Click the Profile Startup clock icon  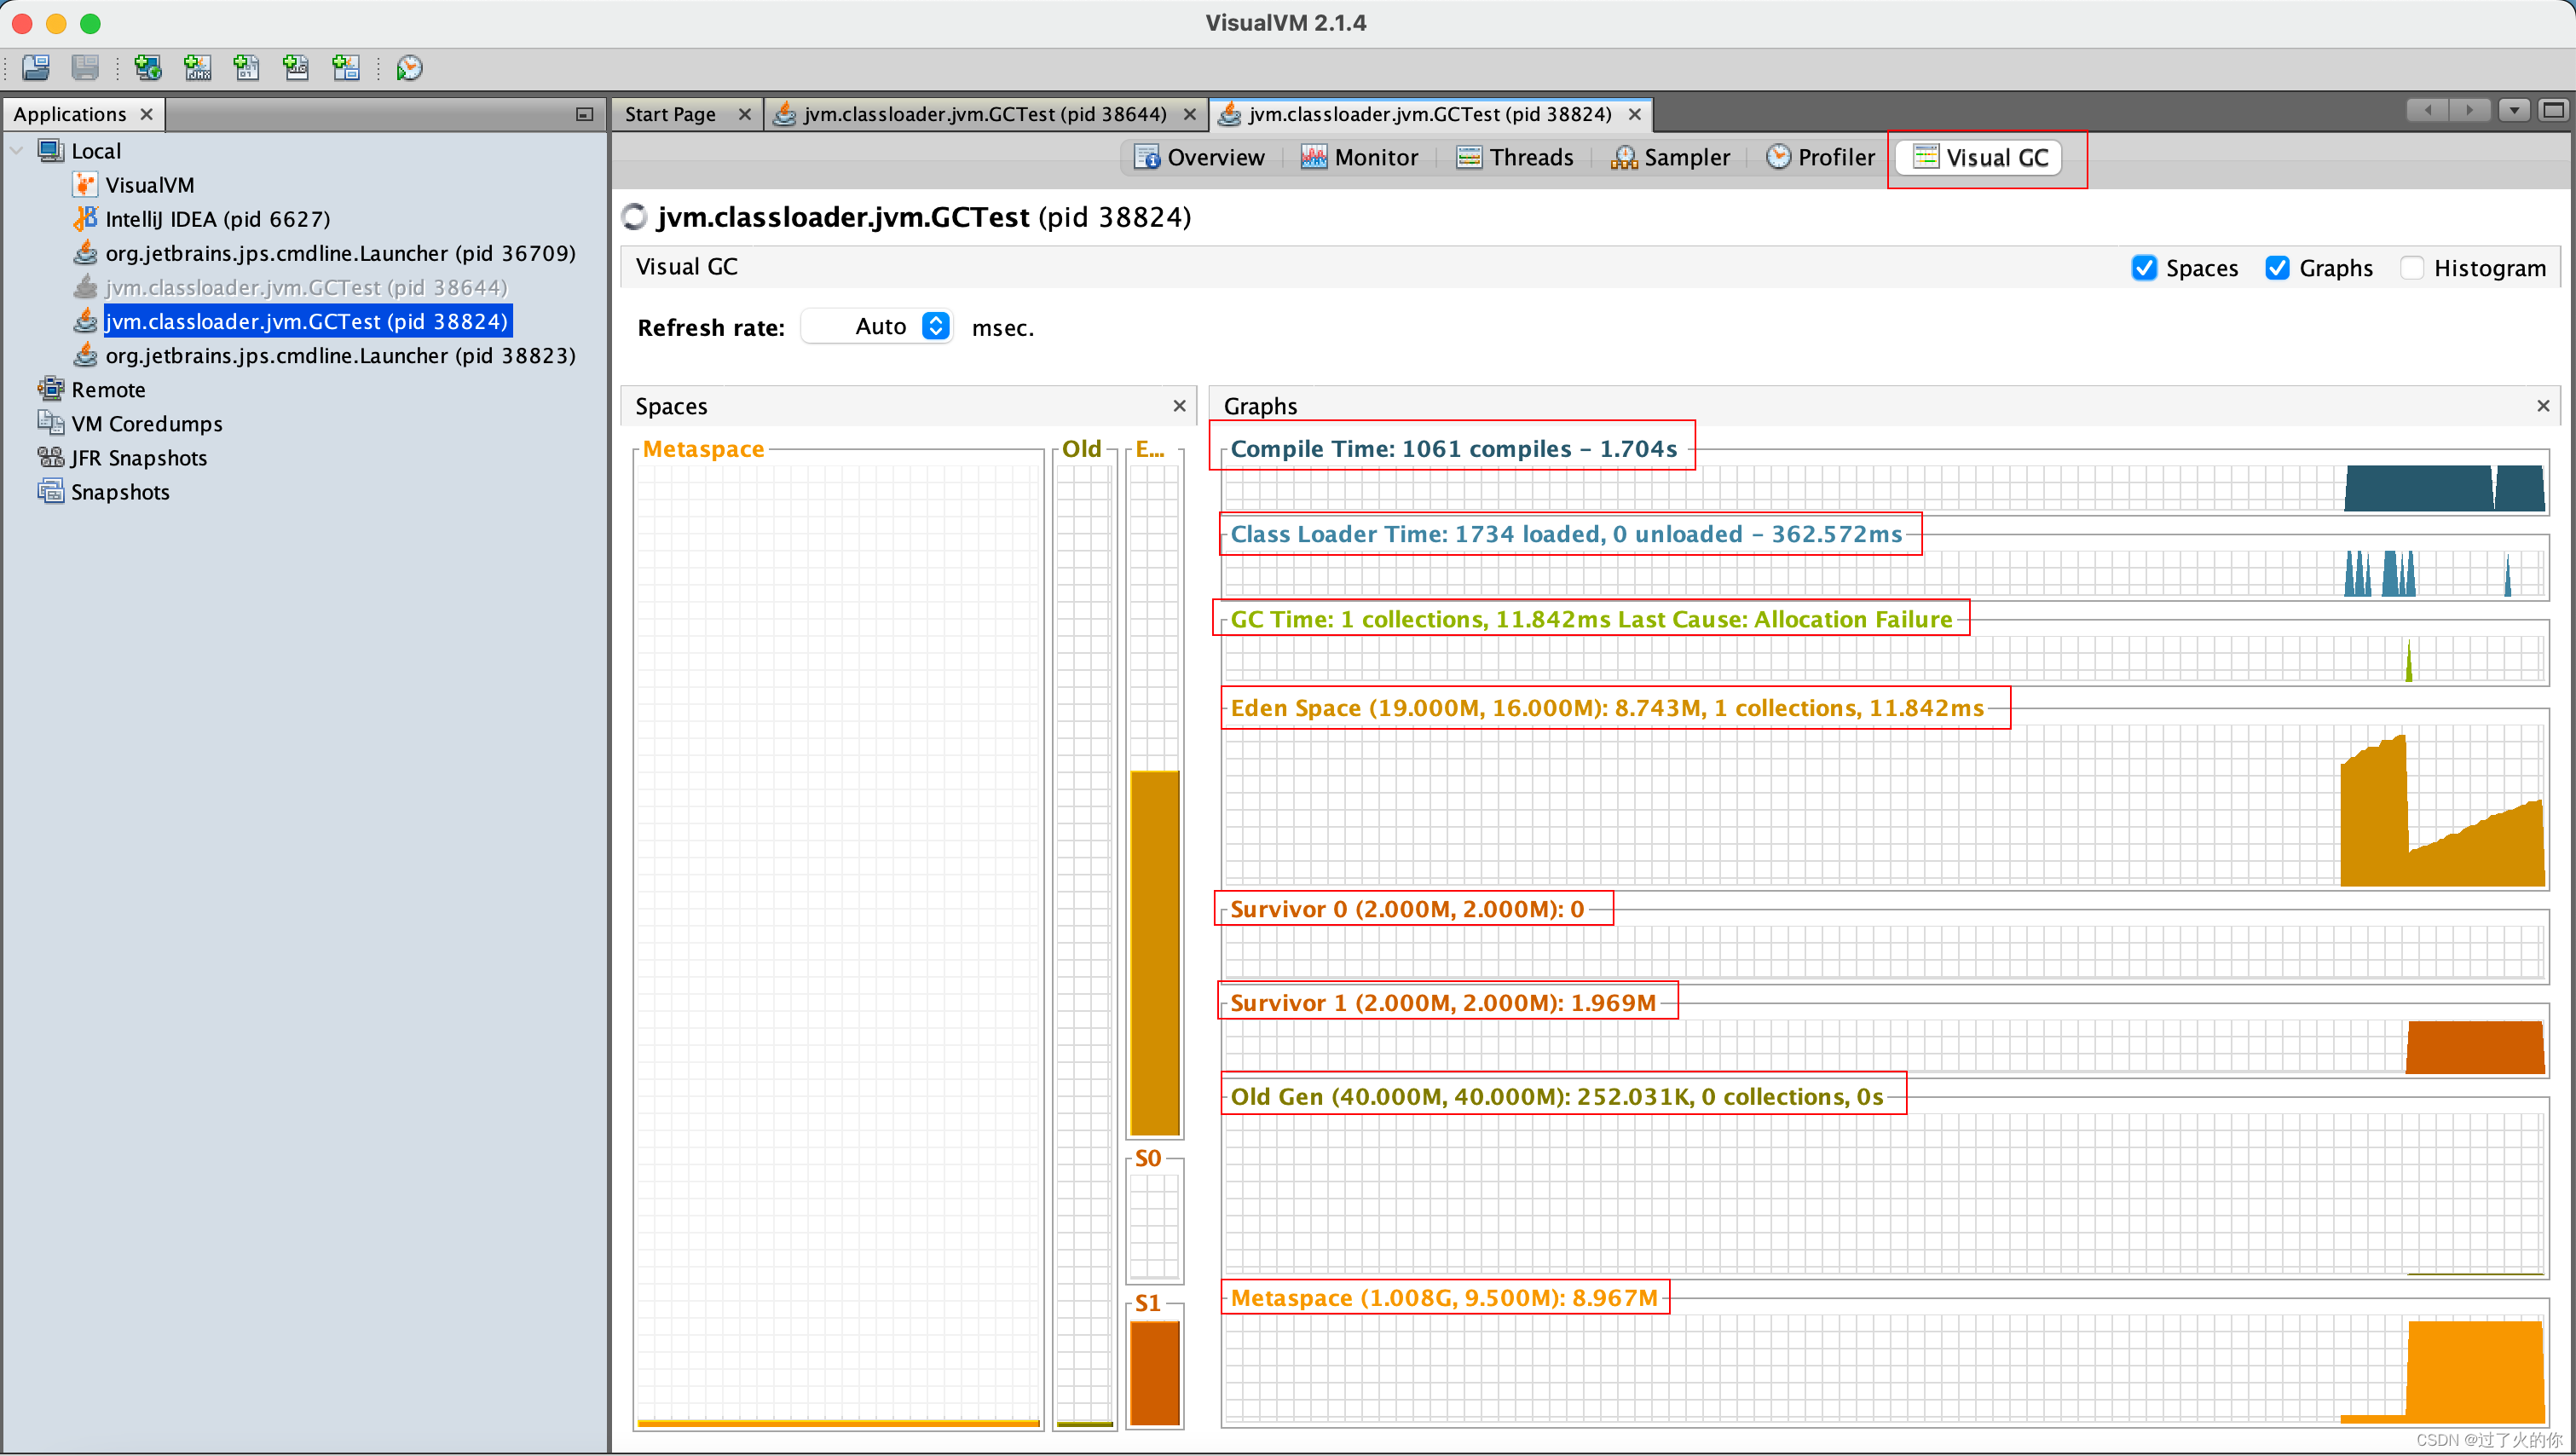coord(409,68)
